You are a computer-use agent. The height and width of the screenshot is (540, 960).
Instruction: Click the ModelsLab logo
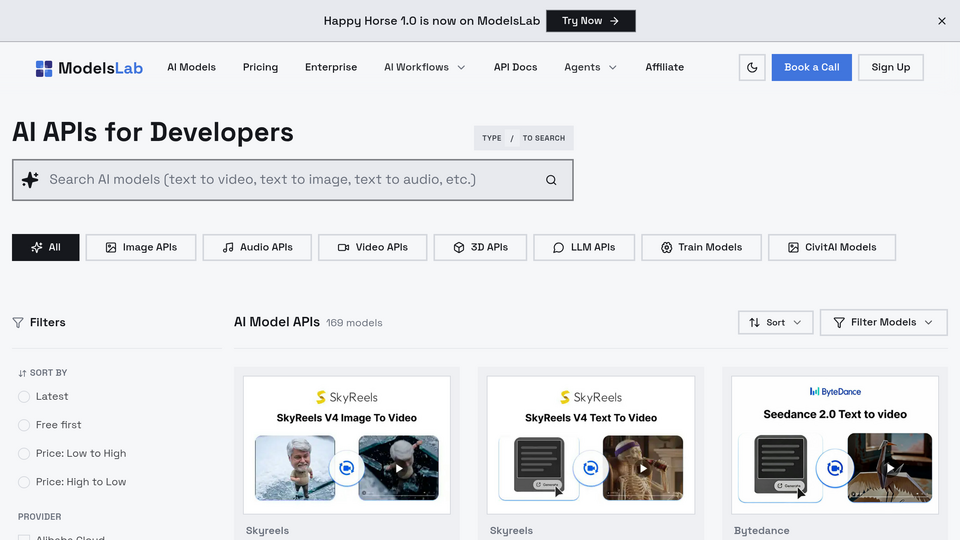[x=89, y=68]
